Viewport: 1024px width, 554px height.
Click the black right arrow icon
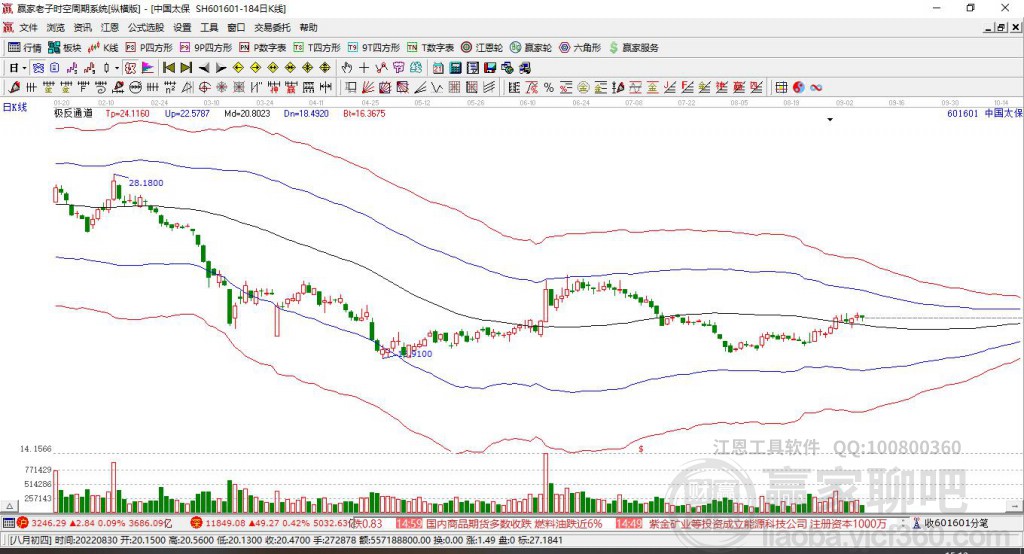click(x=221, y=68)
